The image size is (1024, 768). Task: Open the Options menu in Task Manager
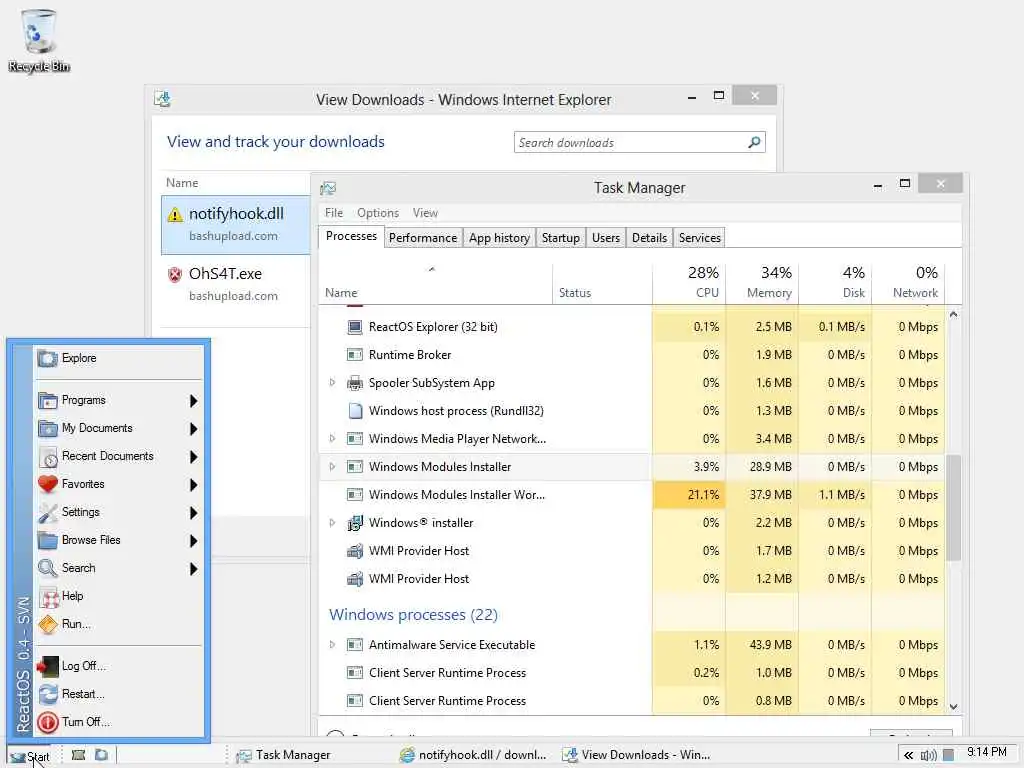point(377,213)
